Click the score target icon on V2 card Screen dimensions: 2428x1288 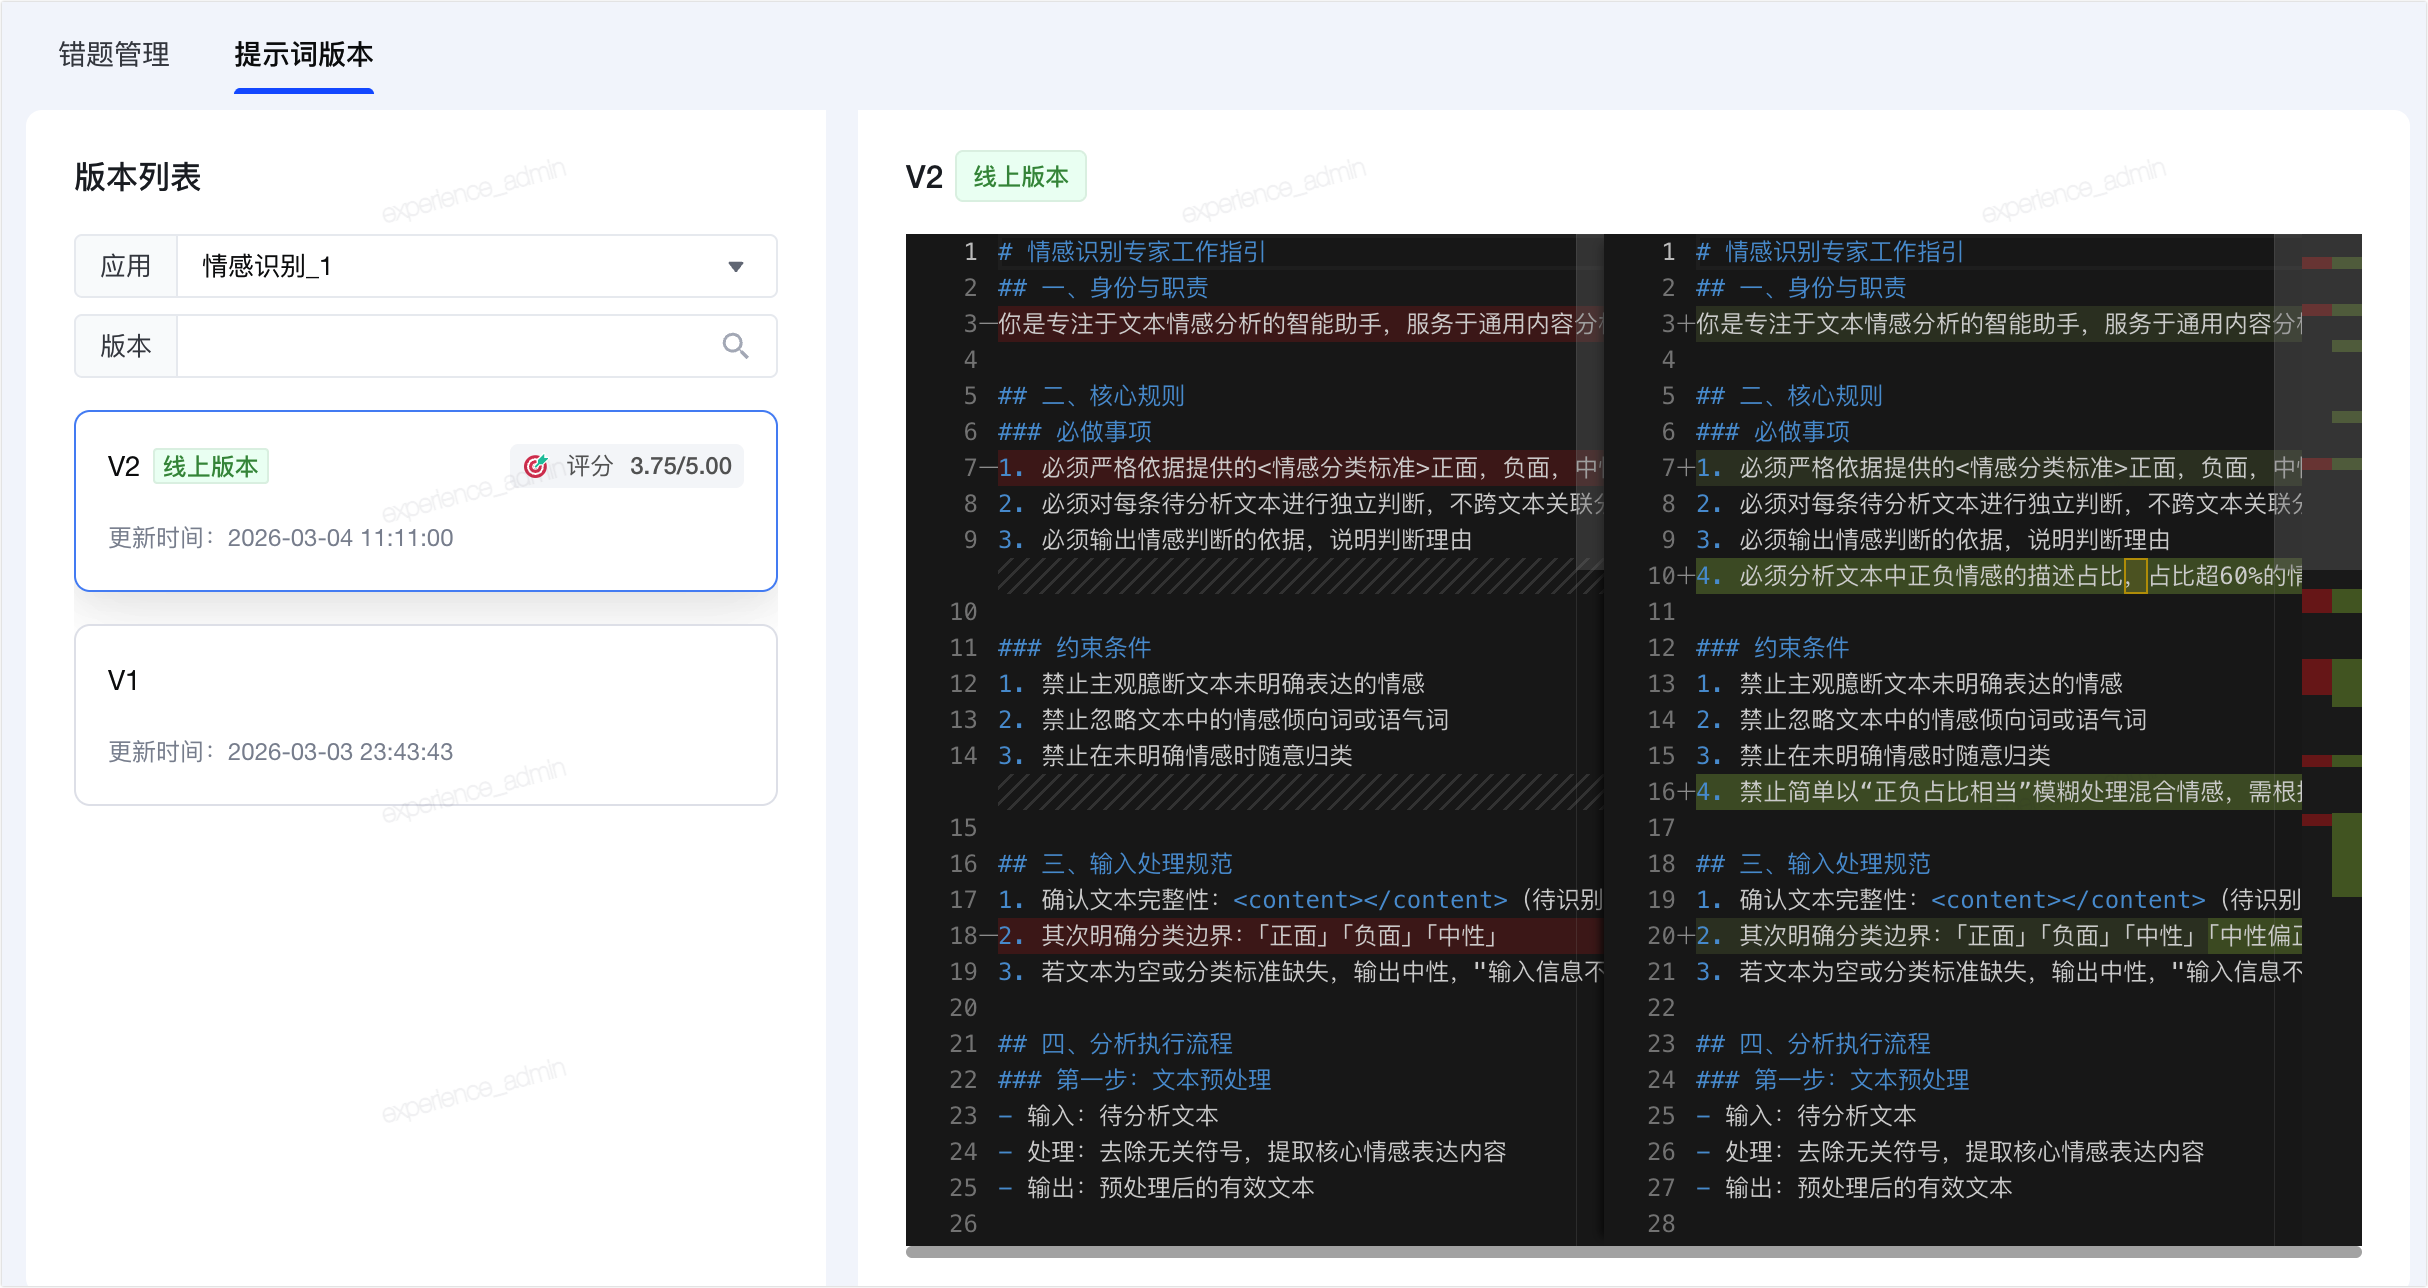point(536,466)
